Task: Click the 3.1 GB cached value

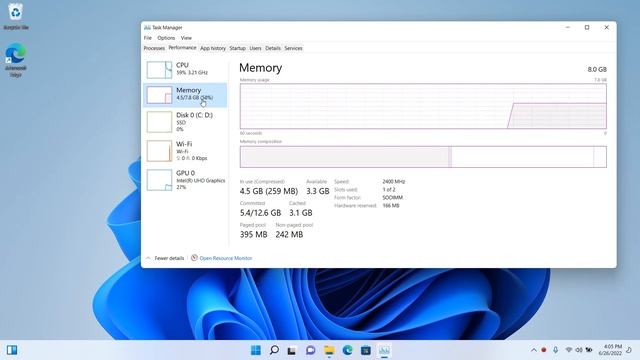Action: [301, 213]
